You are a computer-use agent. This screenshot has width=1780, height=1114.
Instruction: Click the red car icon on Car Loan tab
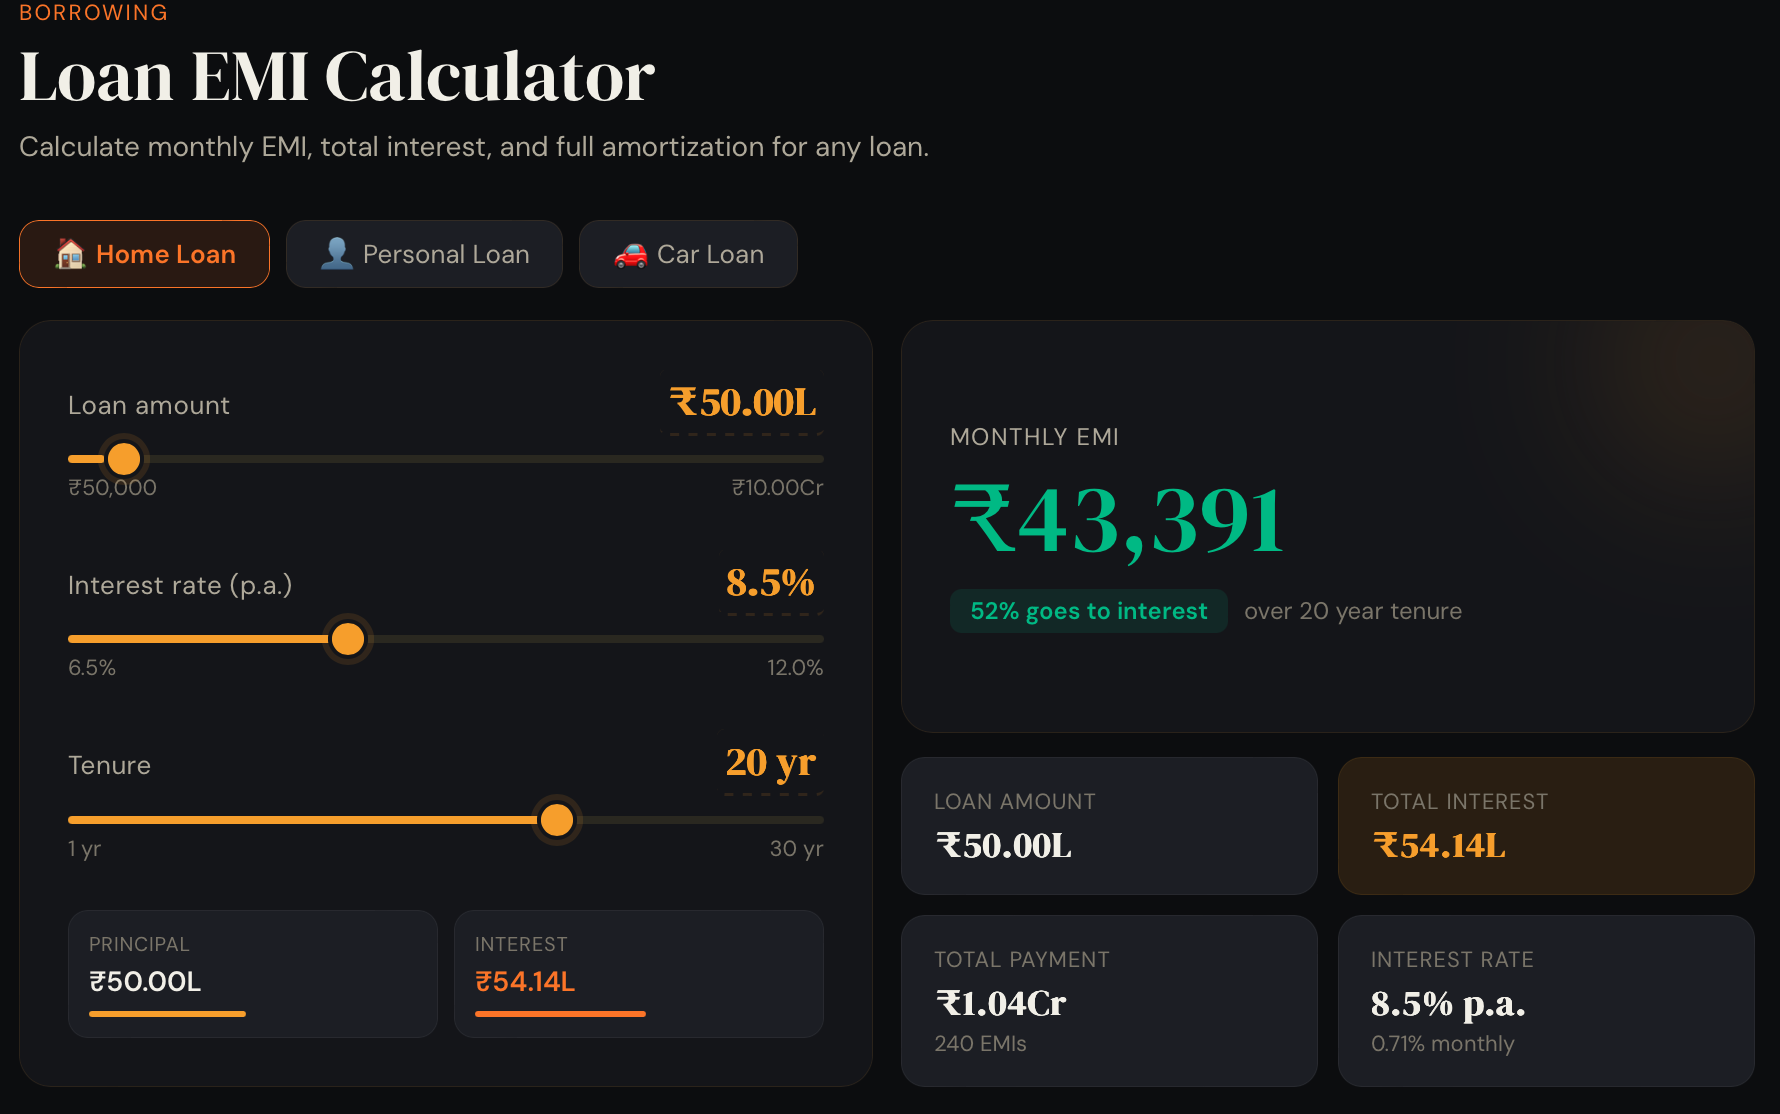(631, 254)
